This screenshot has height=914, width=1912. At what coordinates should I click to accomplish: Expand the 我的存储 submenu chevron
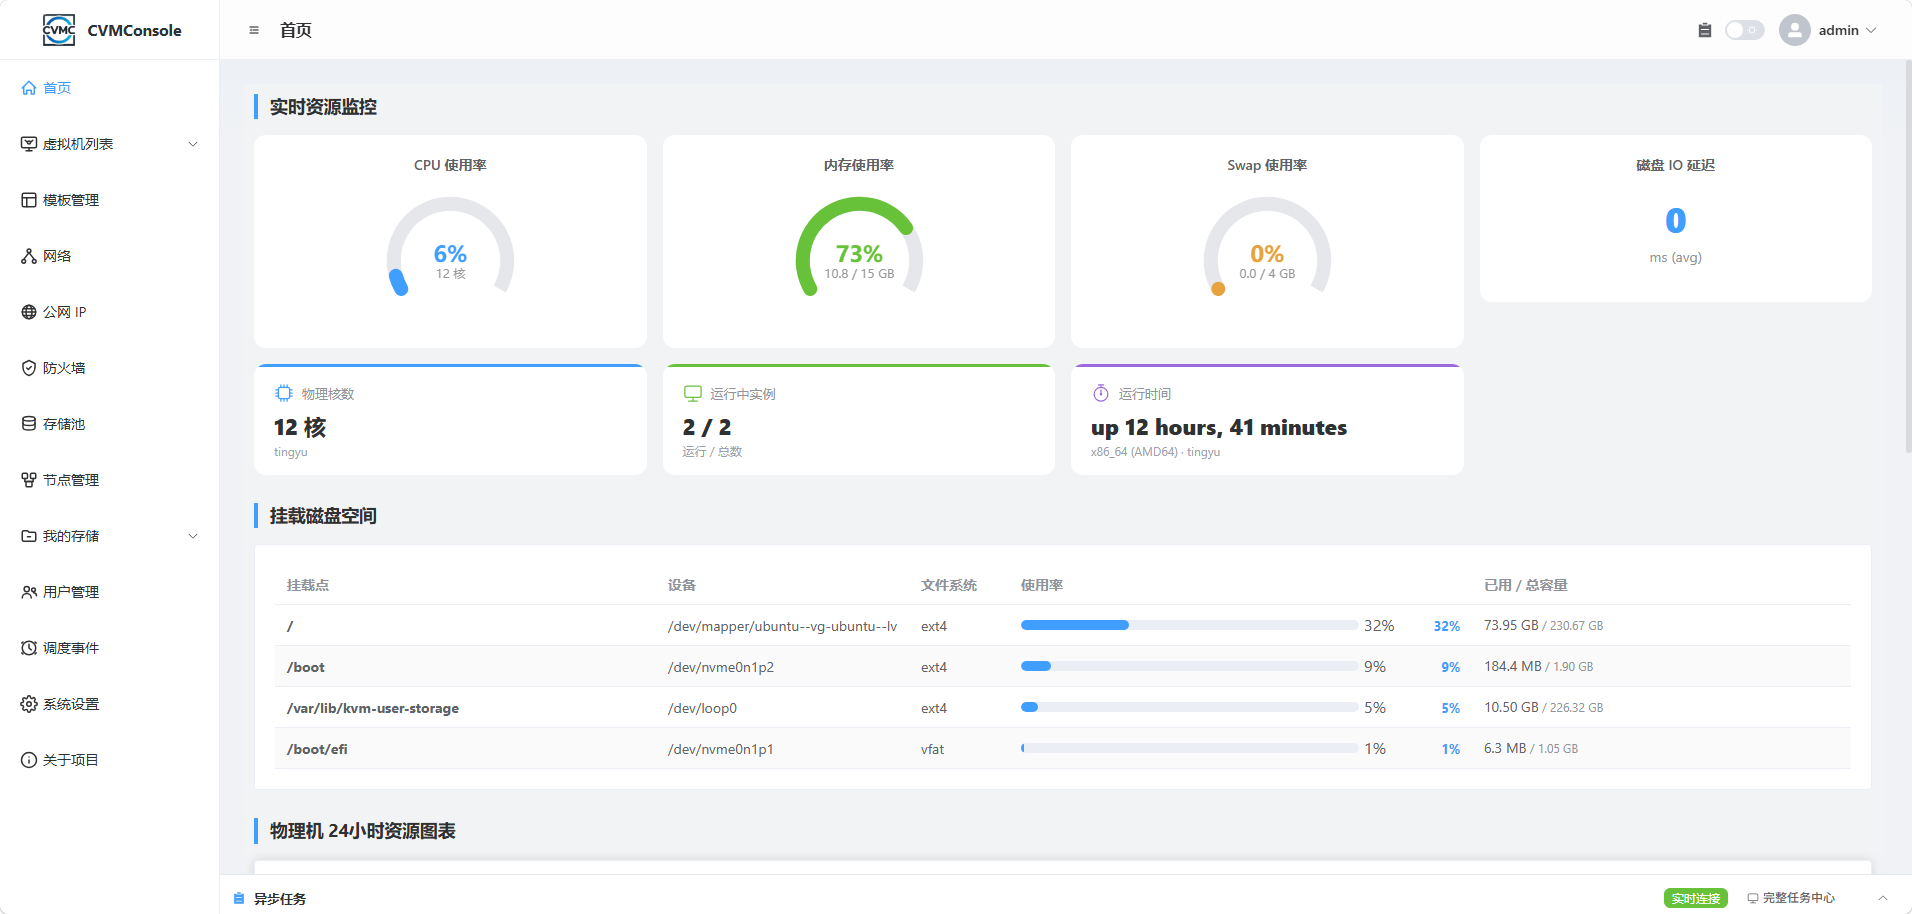193,536
